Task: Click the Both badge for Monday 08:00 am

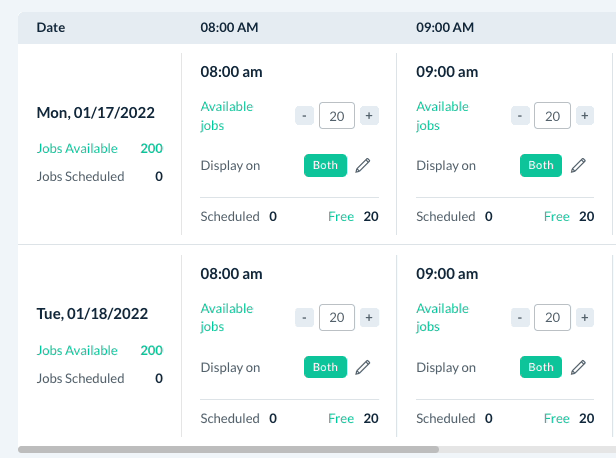Action: [325, 166]
